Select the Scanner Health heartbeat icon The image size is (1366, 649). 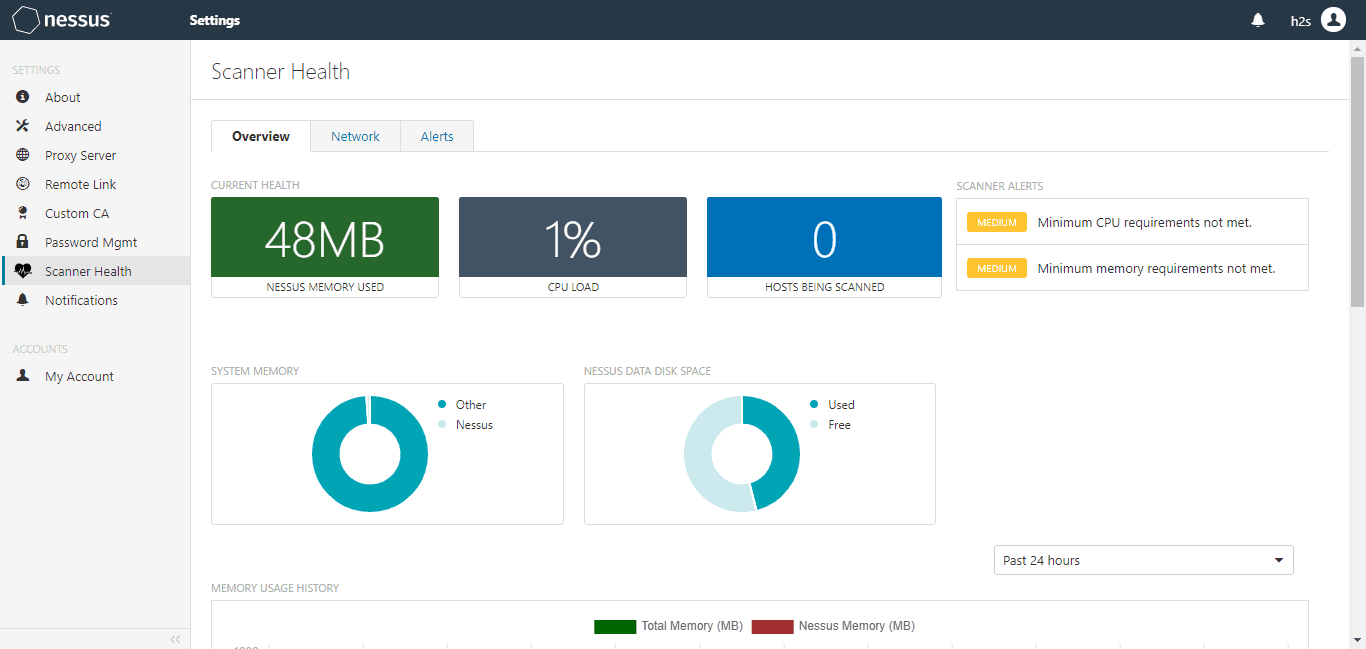point(22,271)
